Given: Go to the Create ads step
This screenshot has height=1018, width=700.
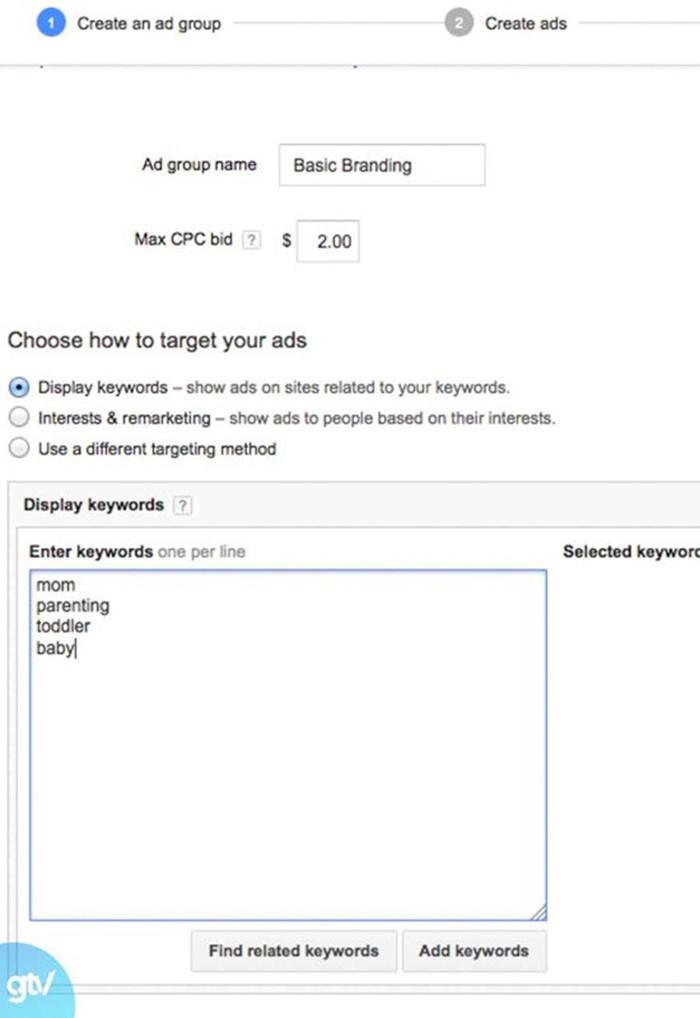Looking at the screenshot, I should (x=525, y=24).
